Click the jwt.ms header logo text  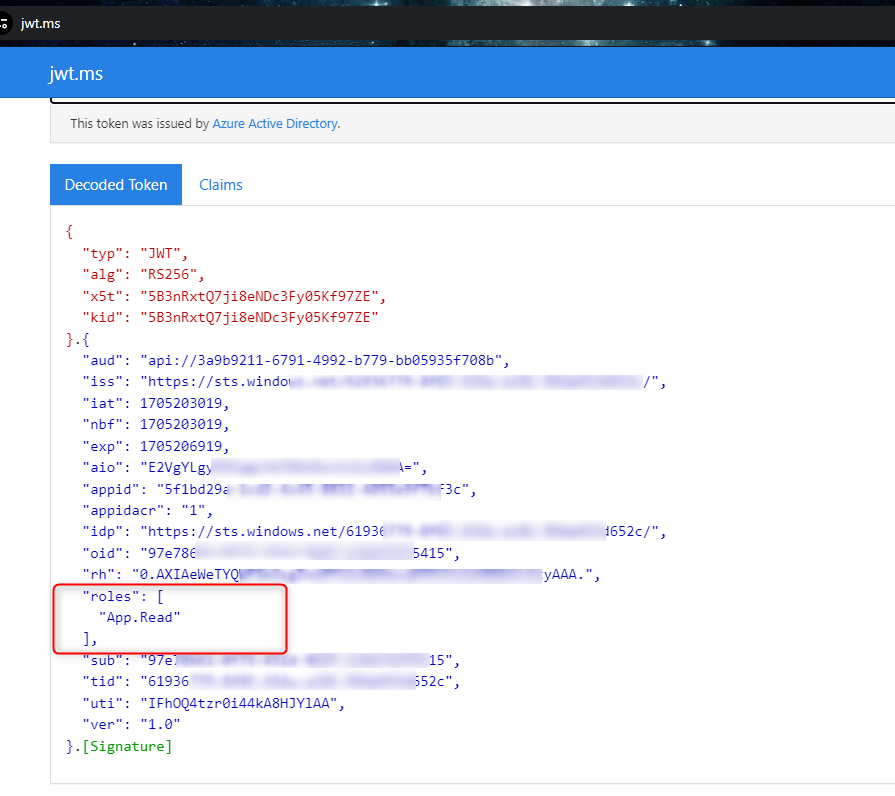point(75,73)
